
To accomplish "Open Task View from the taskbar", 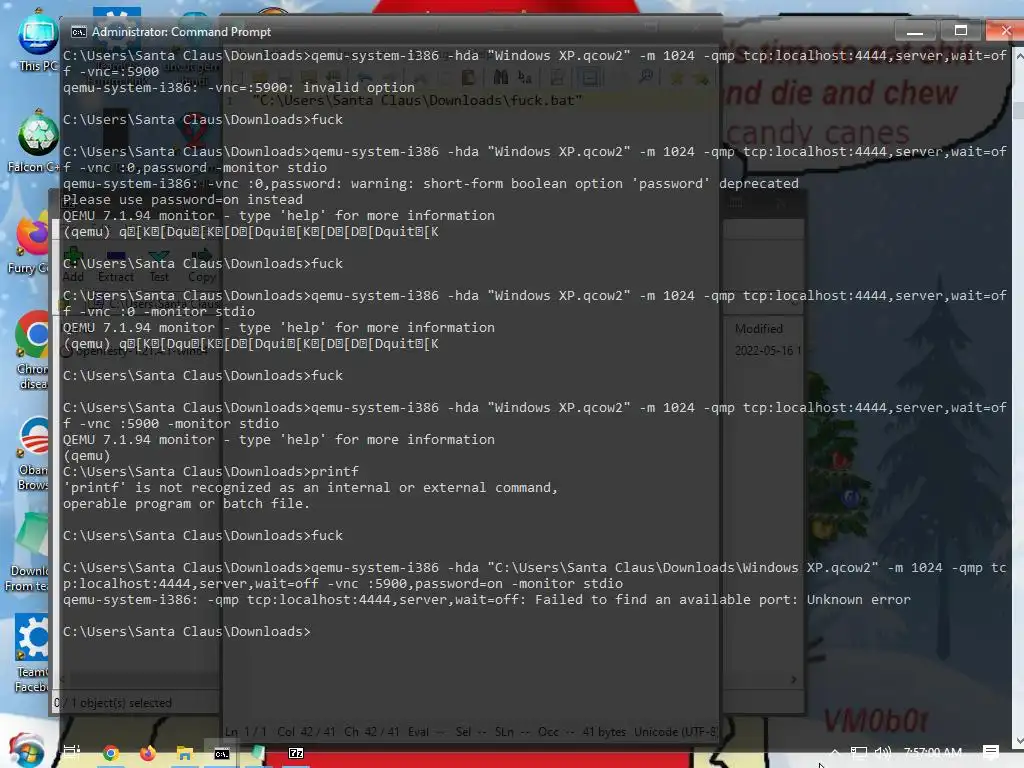I will pyautogui.click(x=71, y=752).
